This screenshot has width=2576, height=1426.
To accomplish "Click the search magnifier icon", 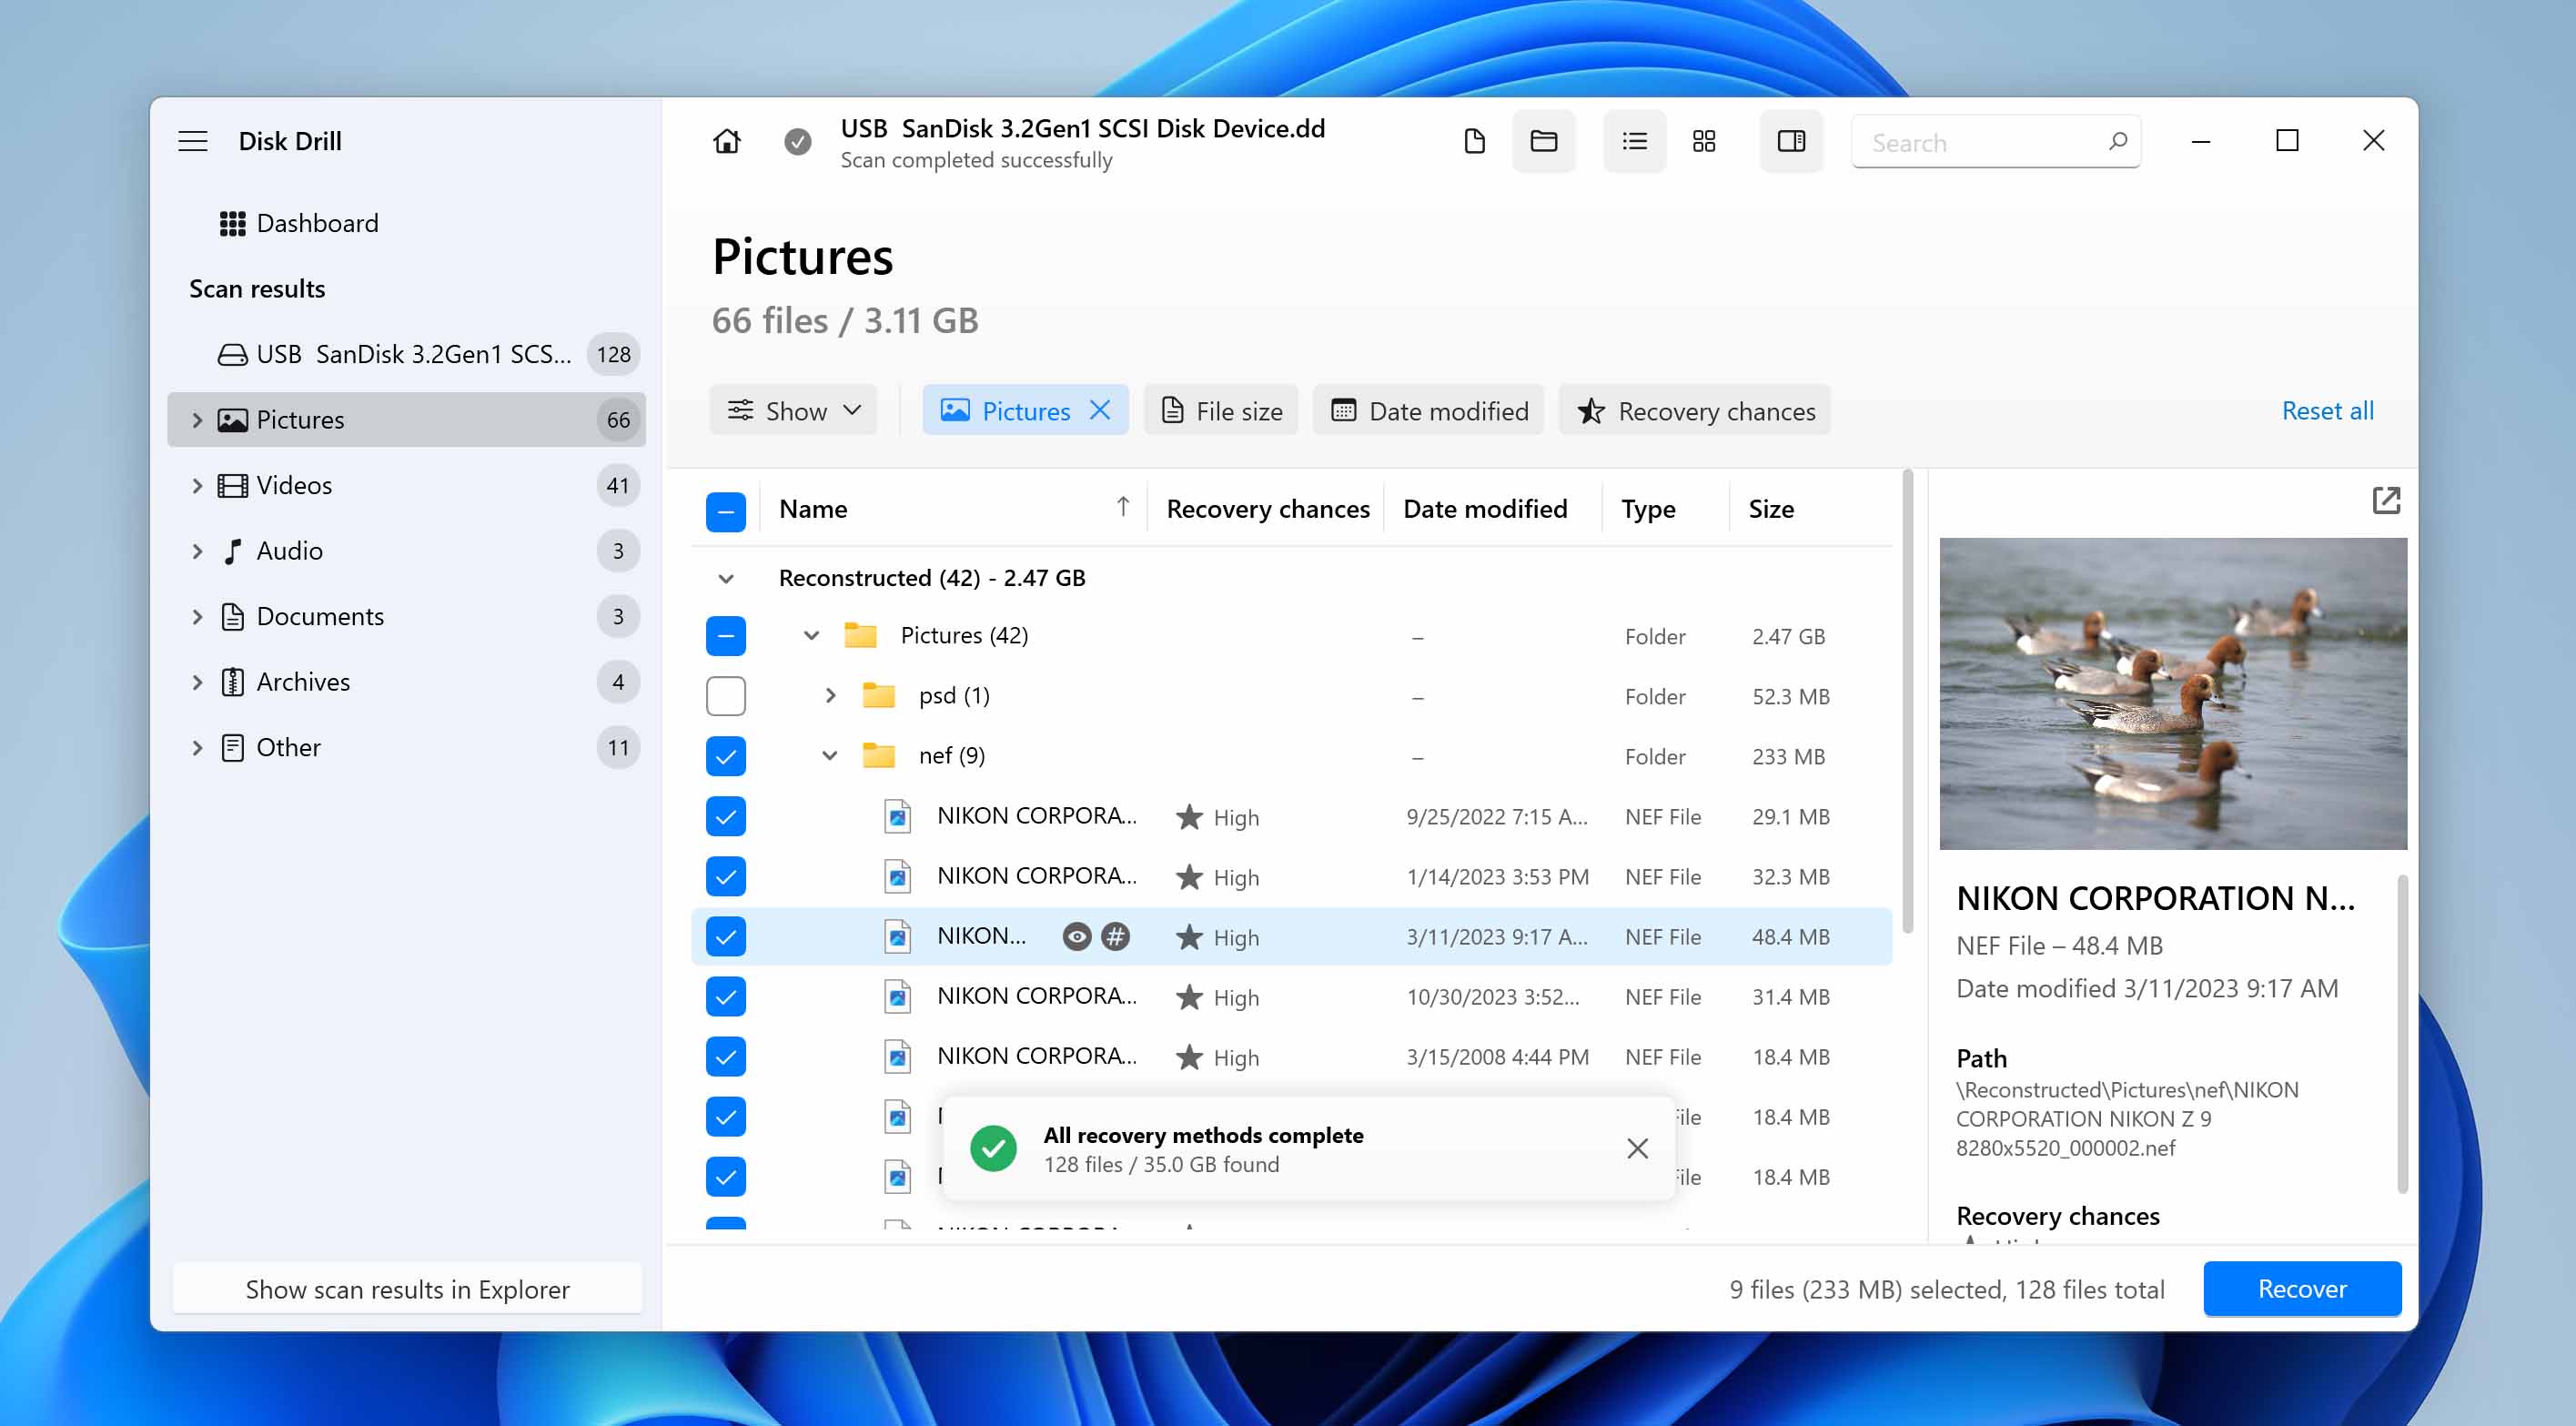I will 2117,142.
